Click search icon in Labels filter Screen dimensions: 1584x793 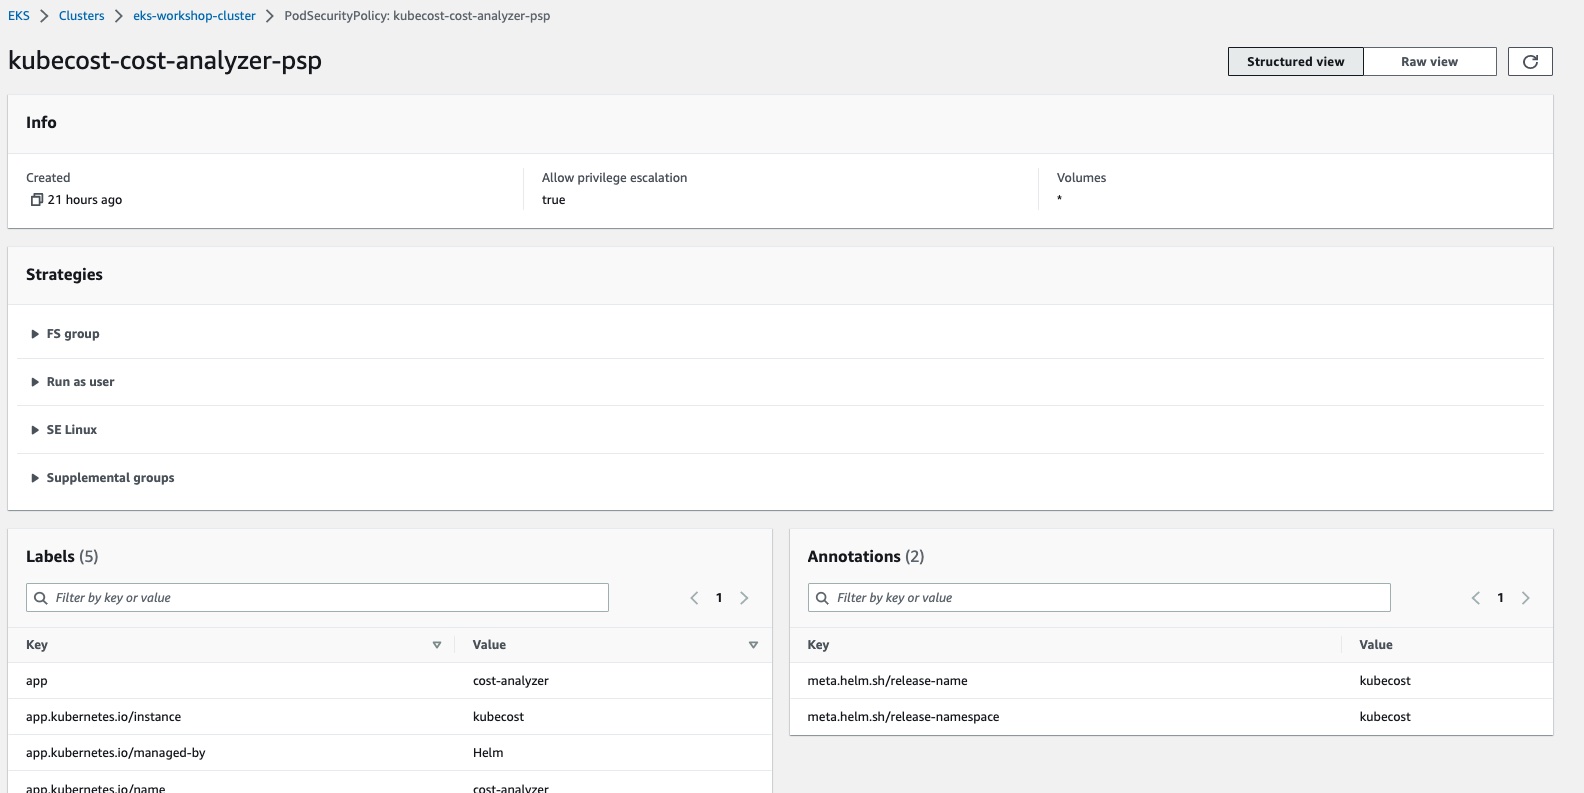[41, 598]
